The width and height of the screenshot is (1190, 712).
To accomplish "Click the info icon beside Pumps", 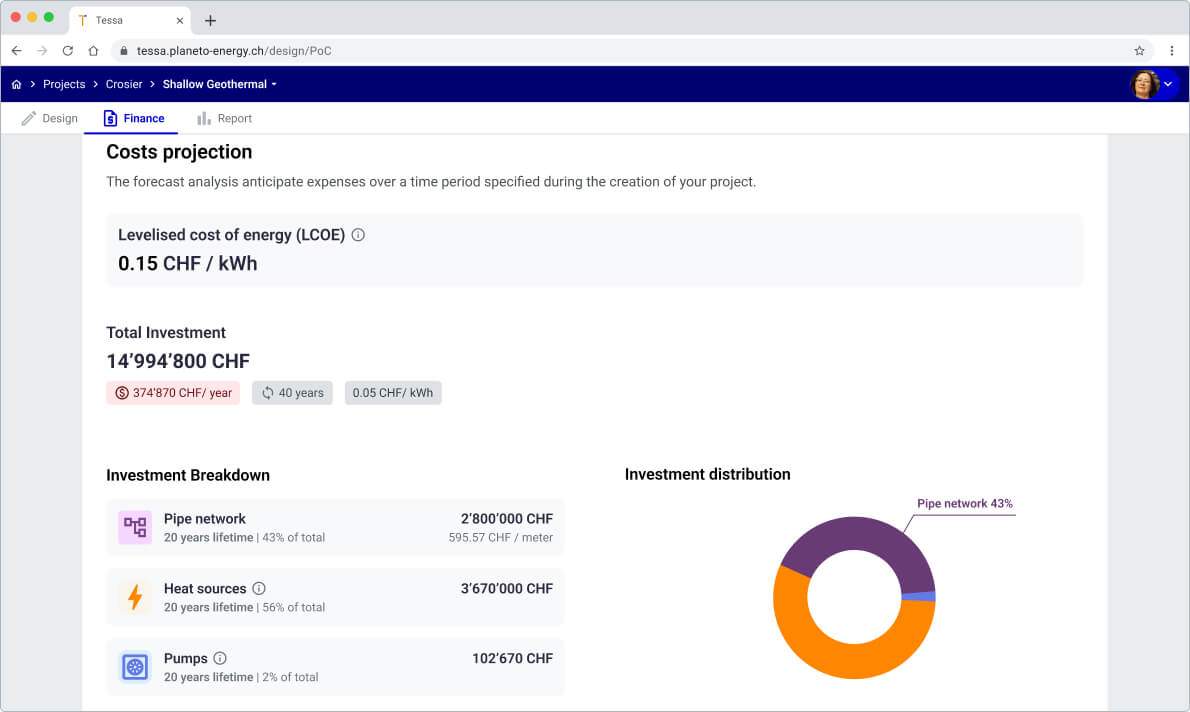I will [x=220, y=658].
